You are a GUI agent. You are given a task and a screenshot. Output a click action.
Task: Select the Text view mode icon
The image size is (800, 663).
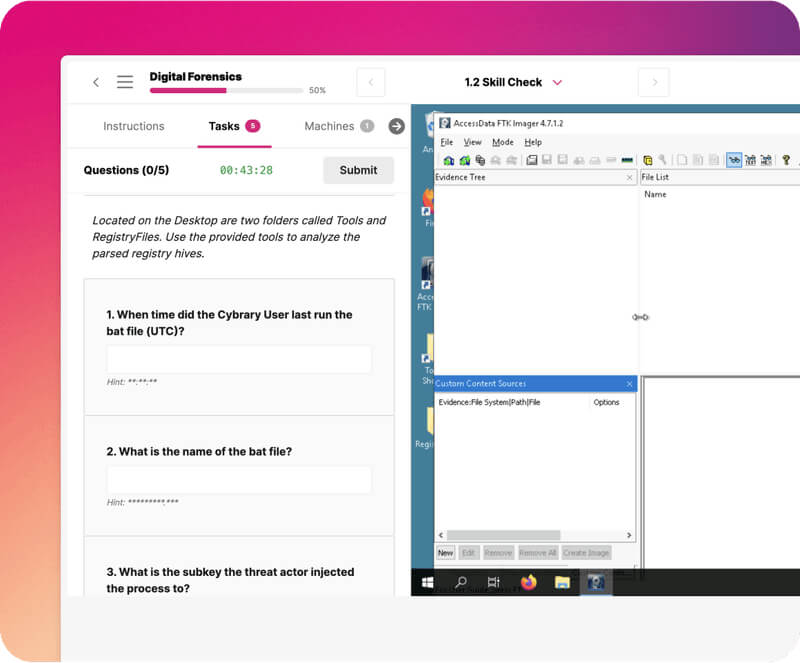[750, 160]
